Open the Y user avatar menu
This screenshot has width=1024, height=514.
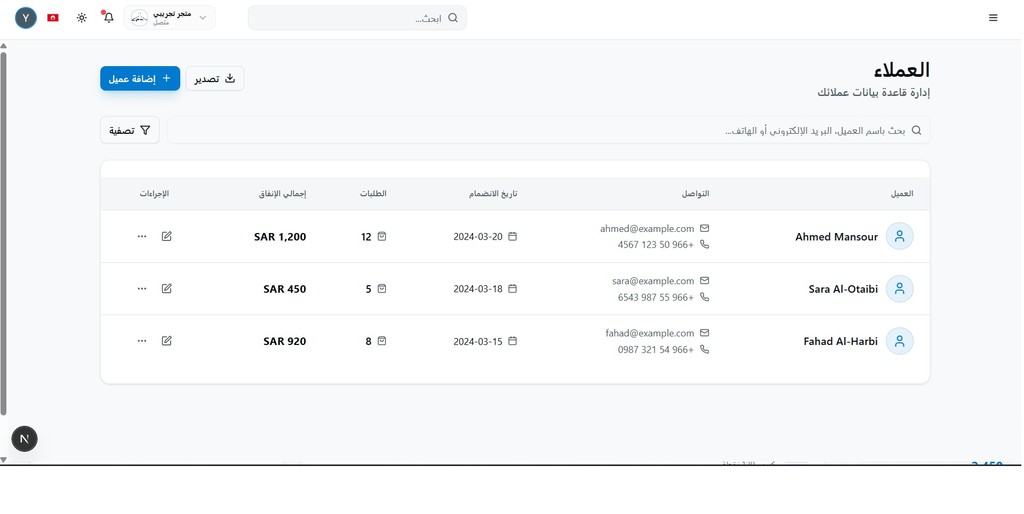pos(26,18)
